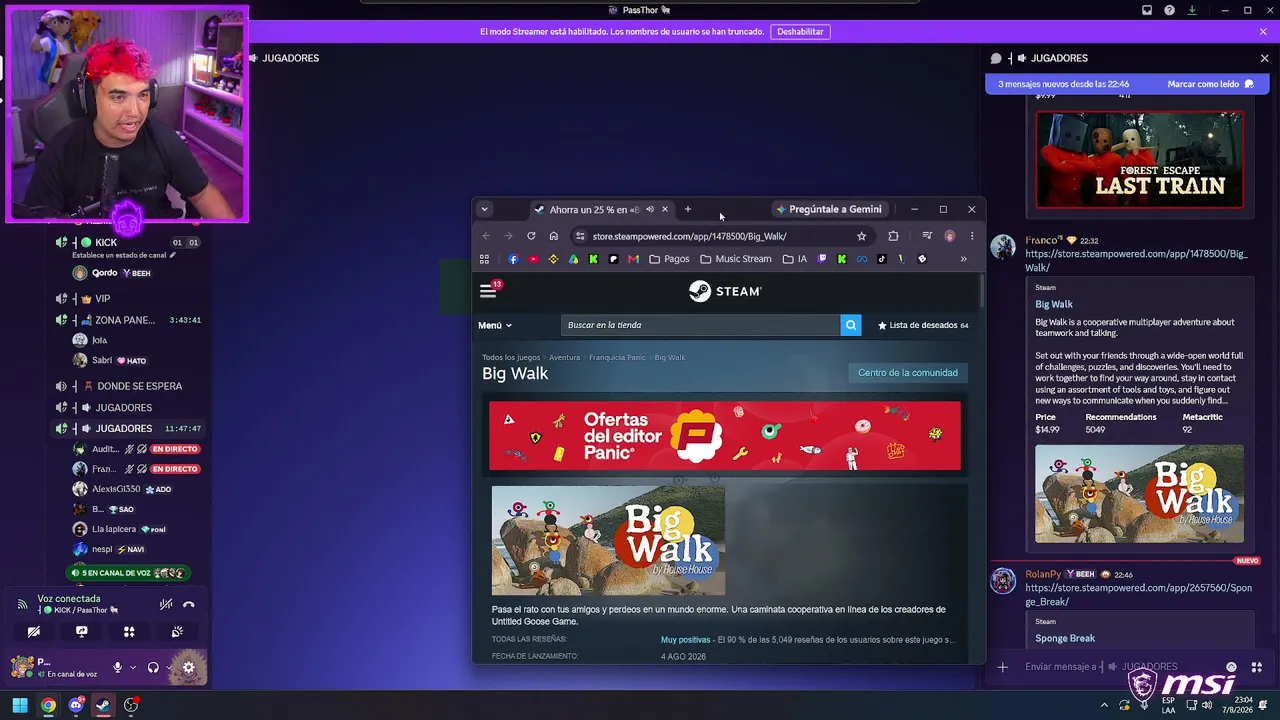Disconnect from the voice channel

pos(188,604)
